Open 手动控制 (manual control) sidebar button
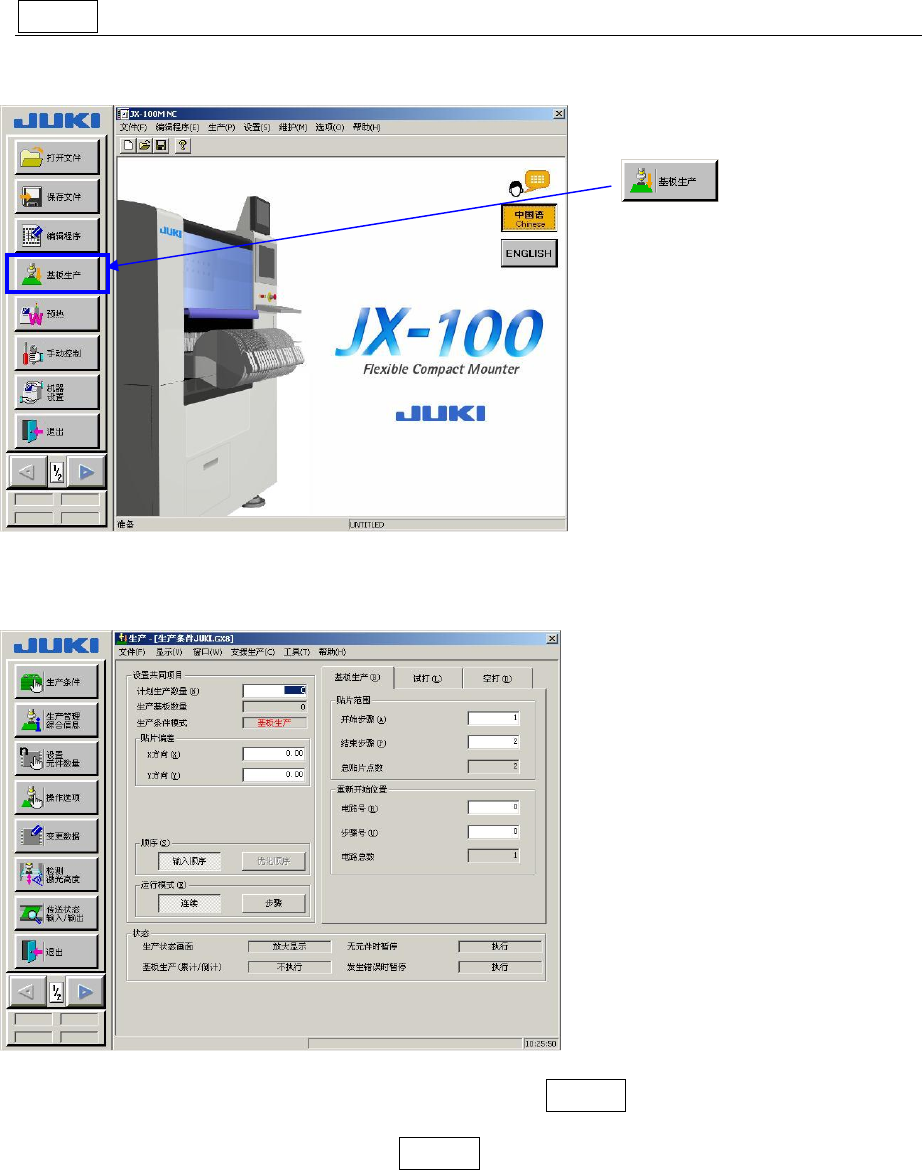This screenshot has width=922, height=1170. 57,353
